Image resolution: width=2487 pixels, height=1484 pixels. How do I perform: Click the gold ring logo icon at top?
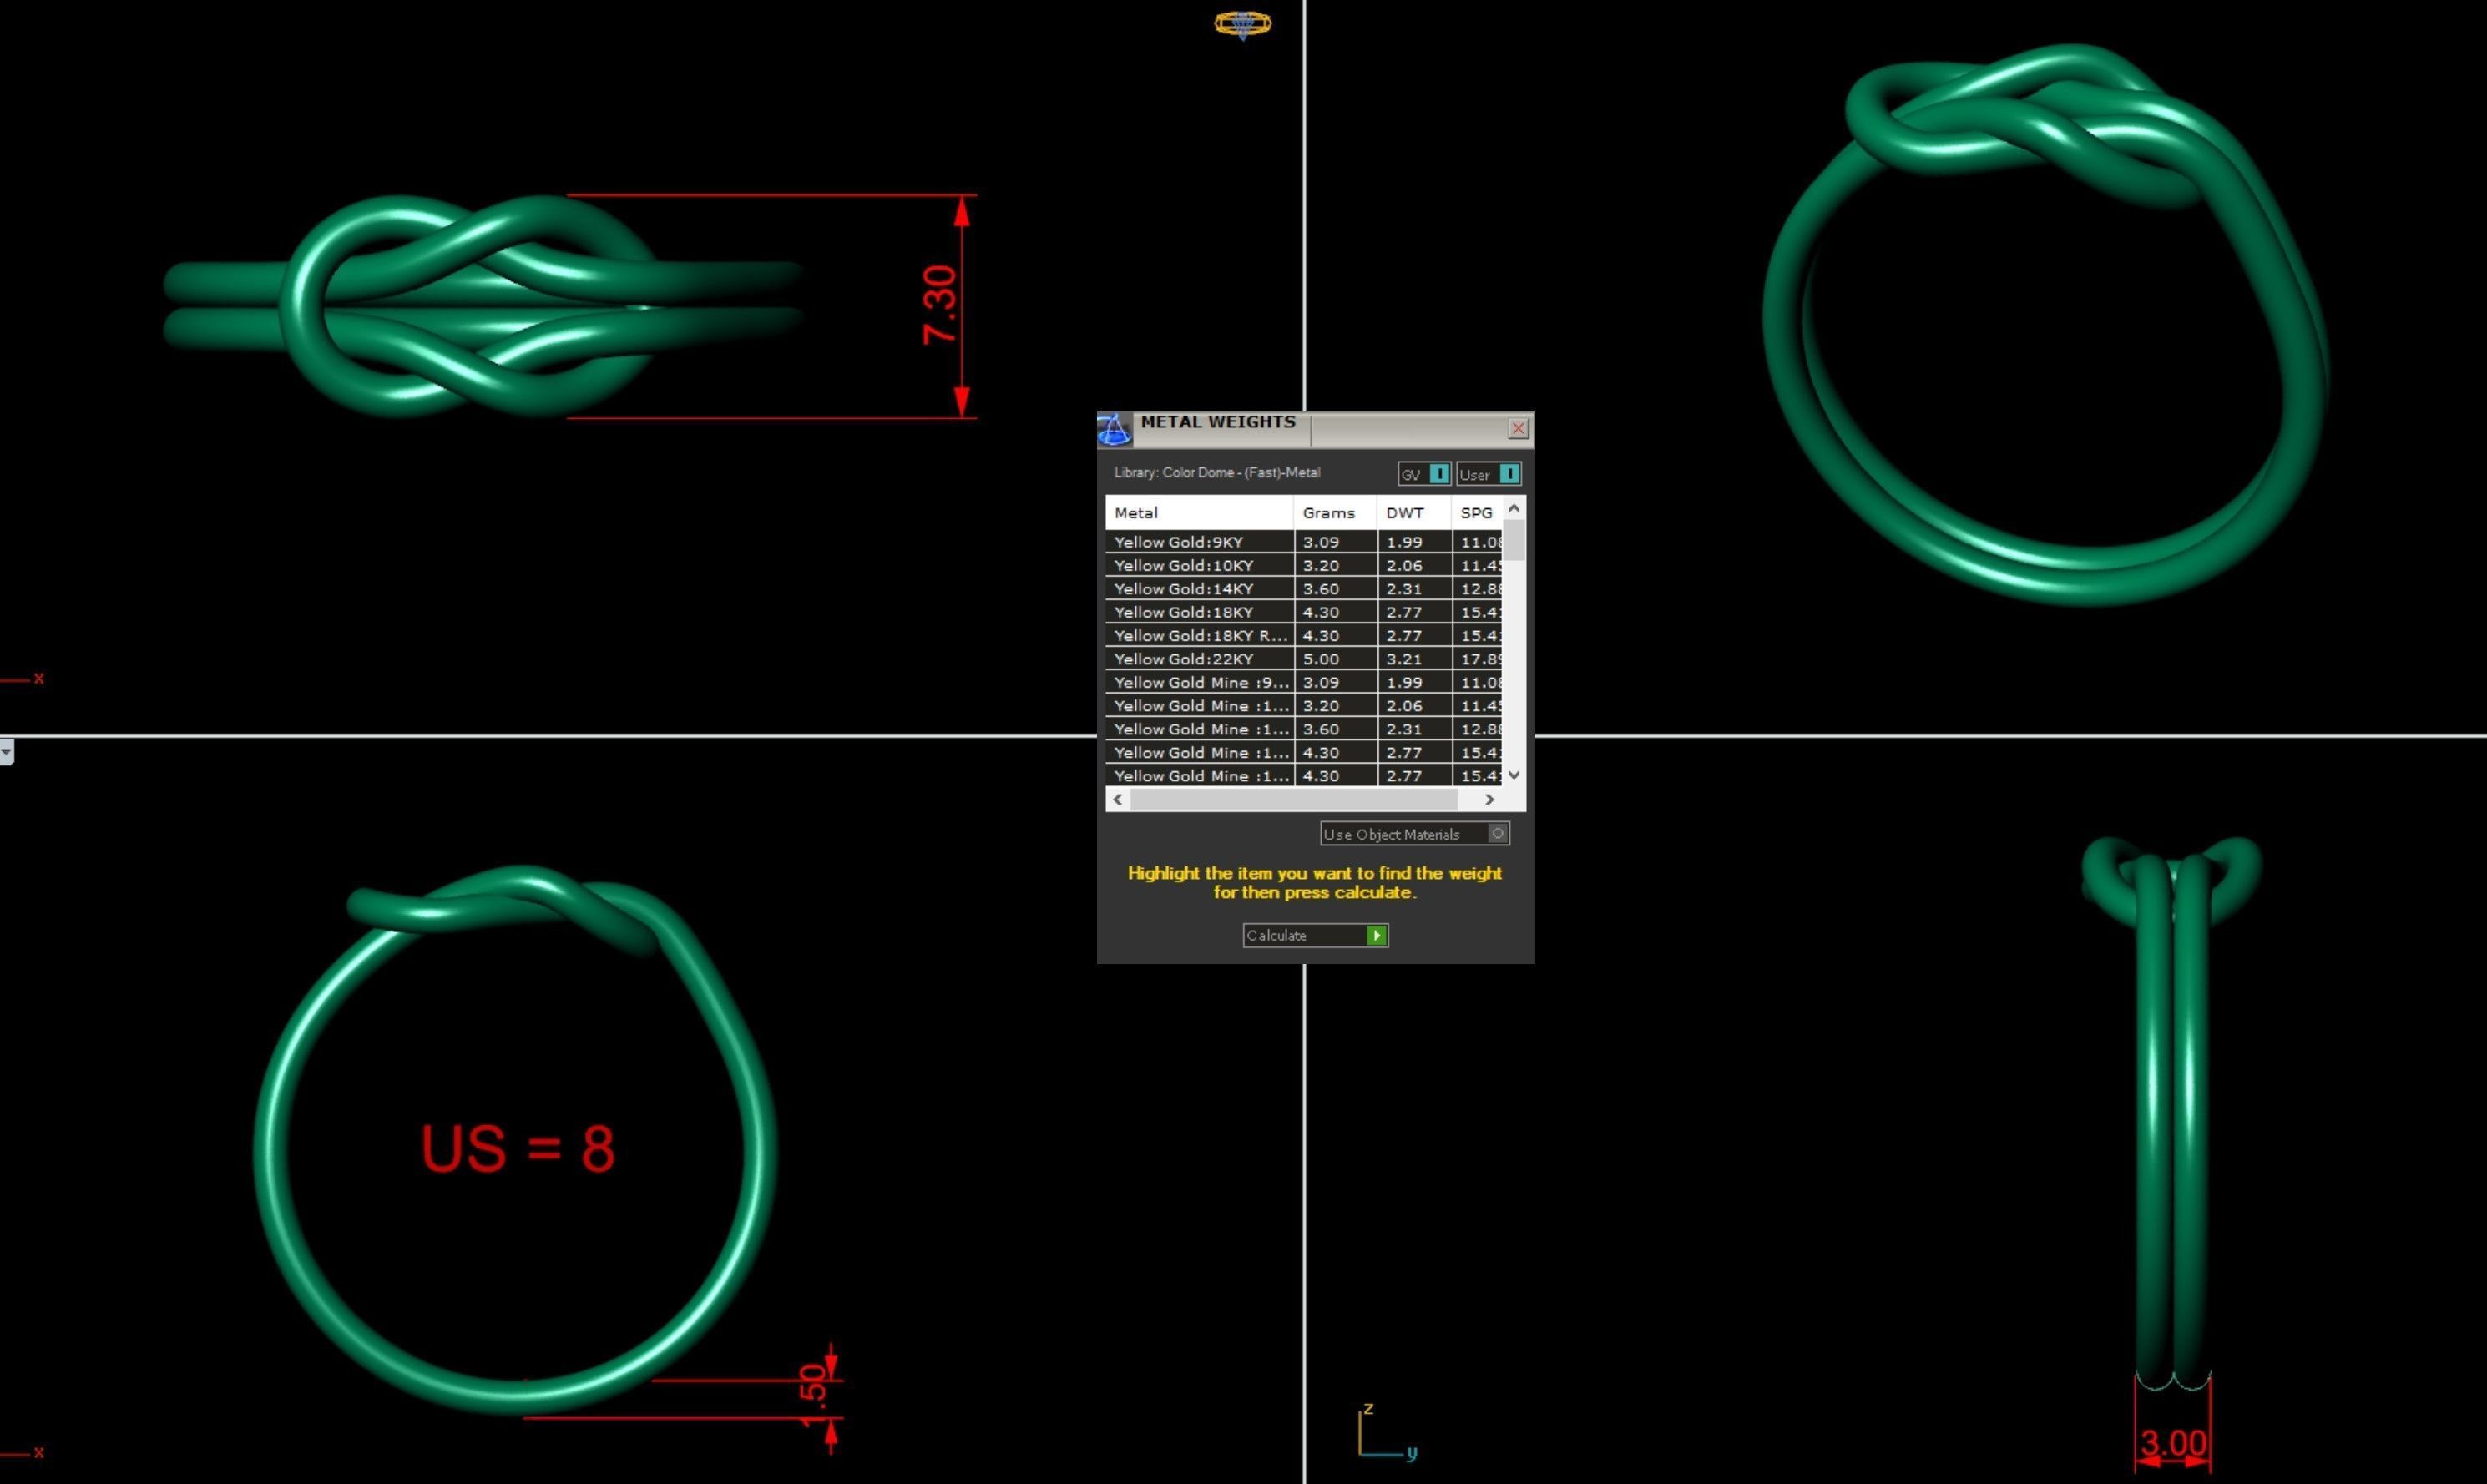coord(1243,24)
